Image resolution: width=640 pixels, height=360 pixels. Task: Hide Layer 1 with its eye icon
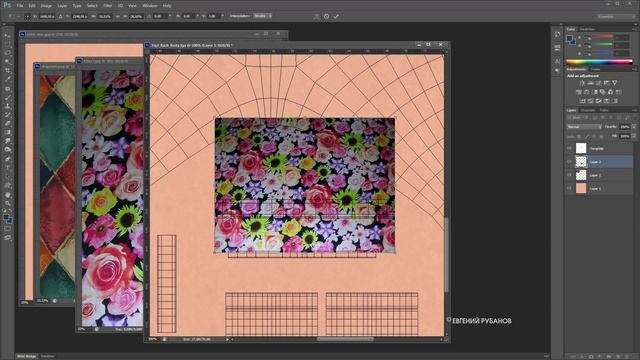coord(569,188)
